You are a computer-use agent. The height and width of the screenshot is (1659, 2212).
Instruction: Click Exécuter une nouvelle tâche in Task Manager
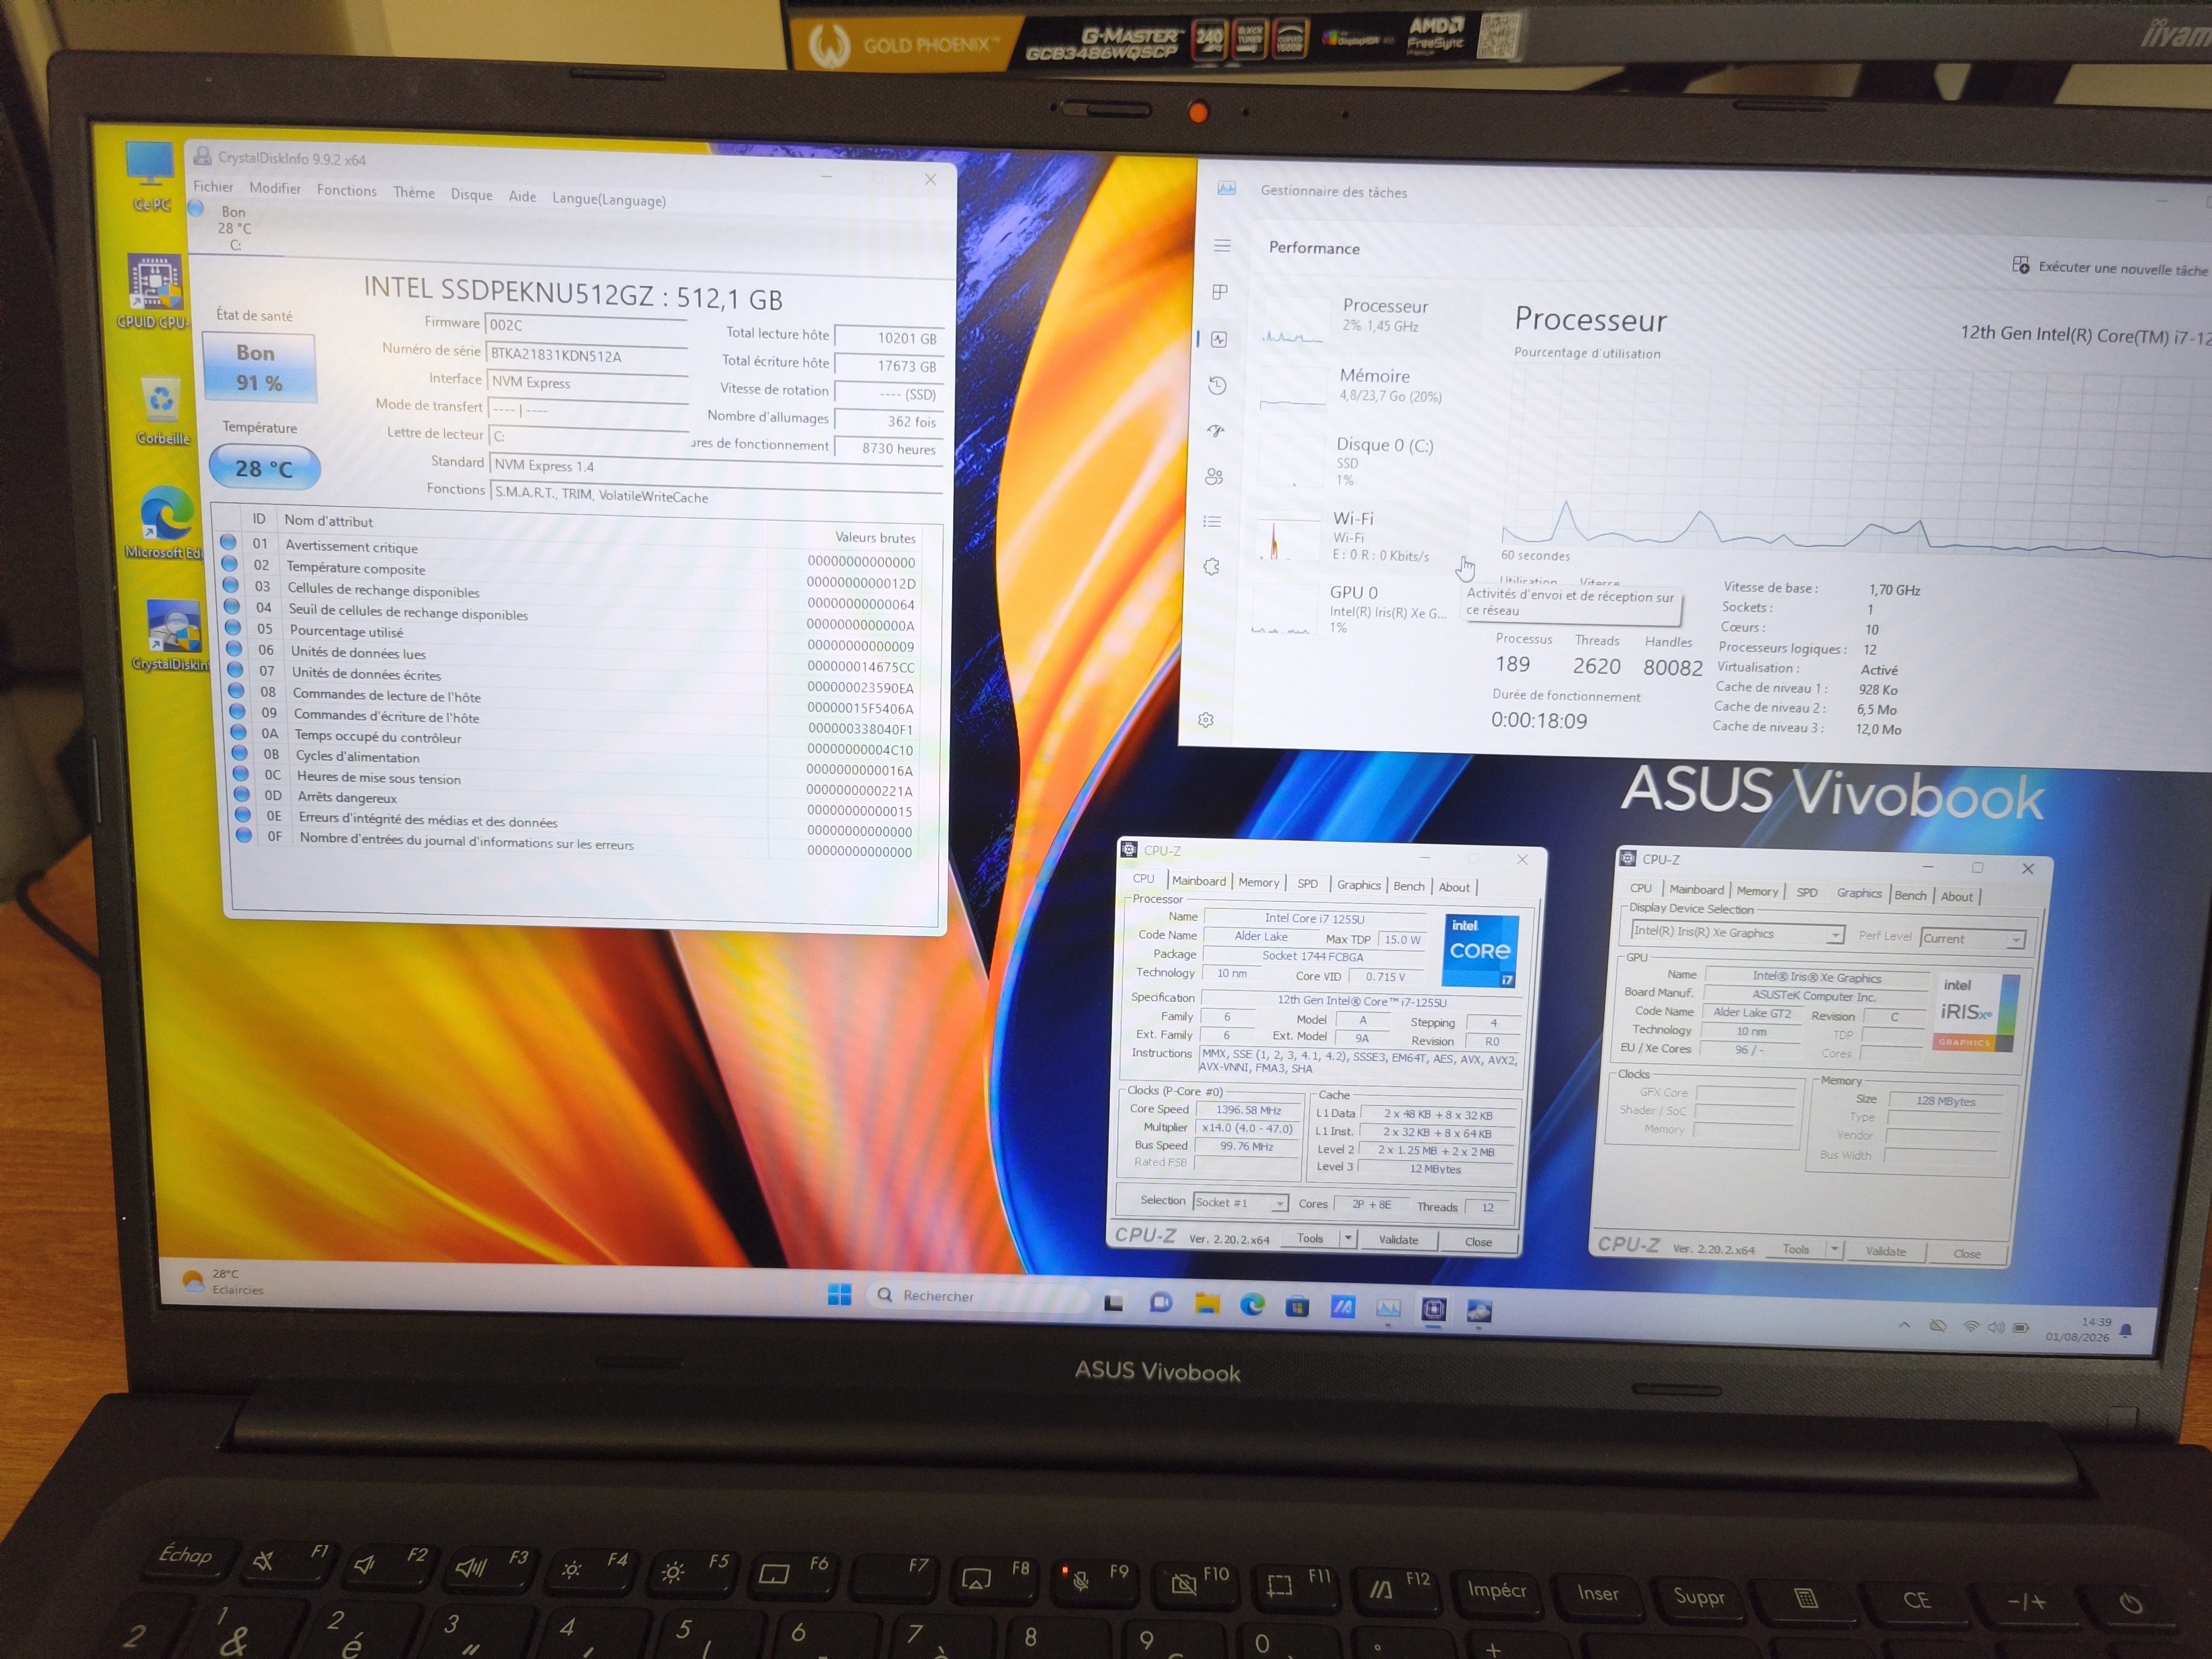point(2110,268)
